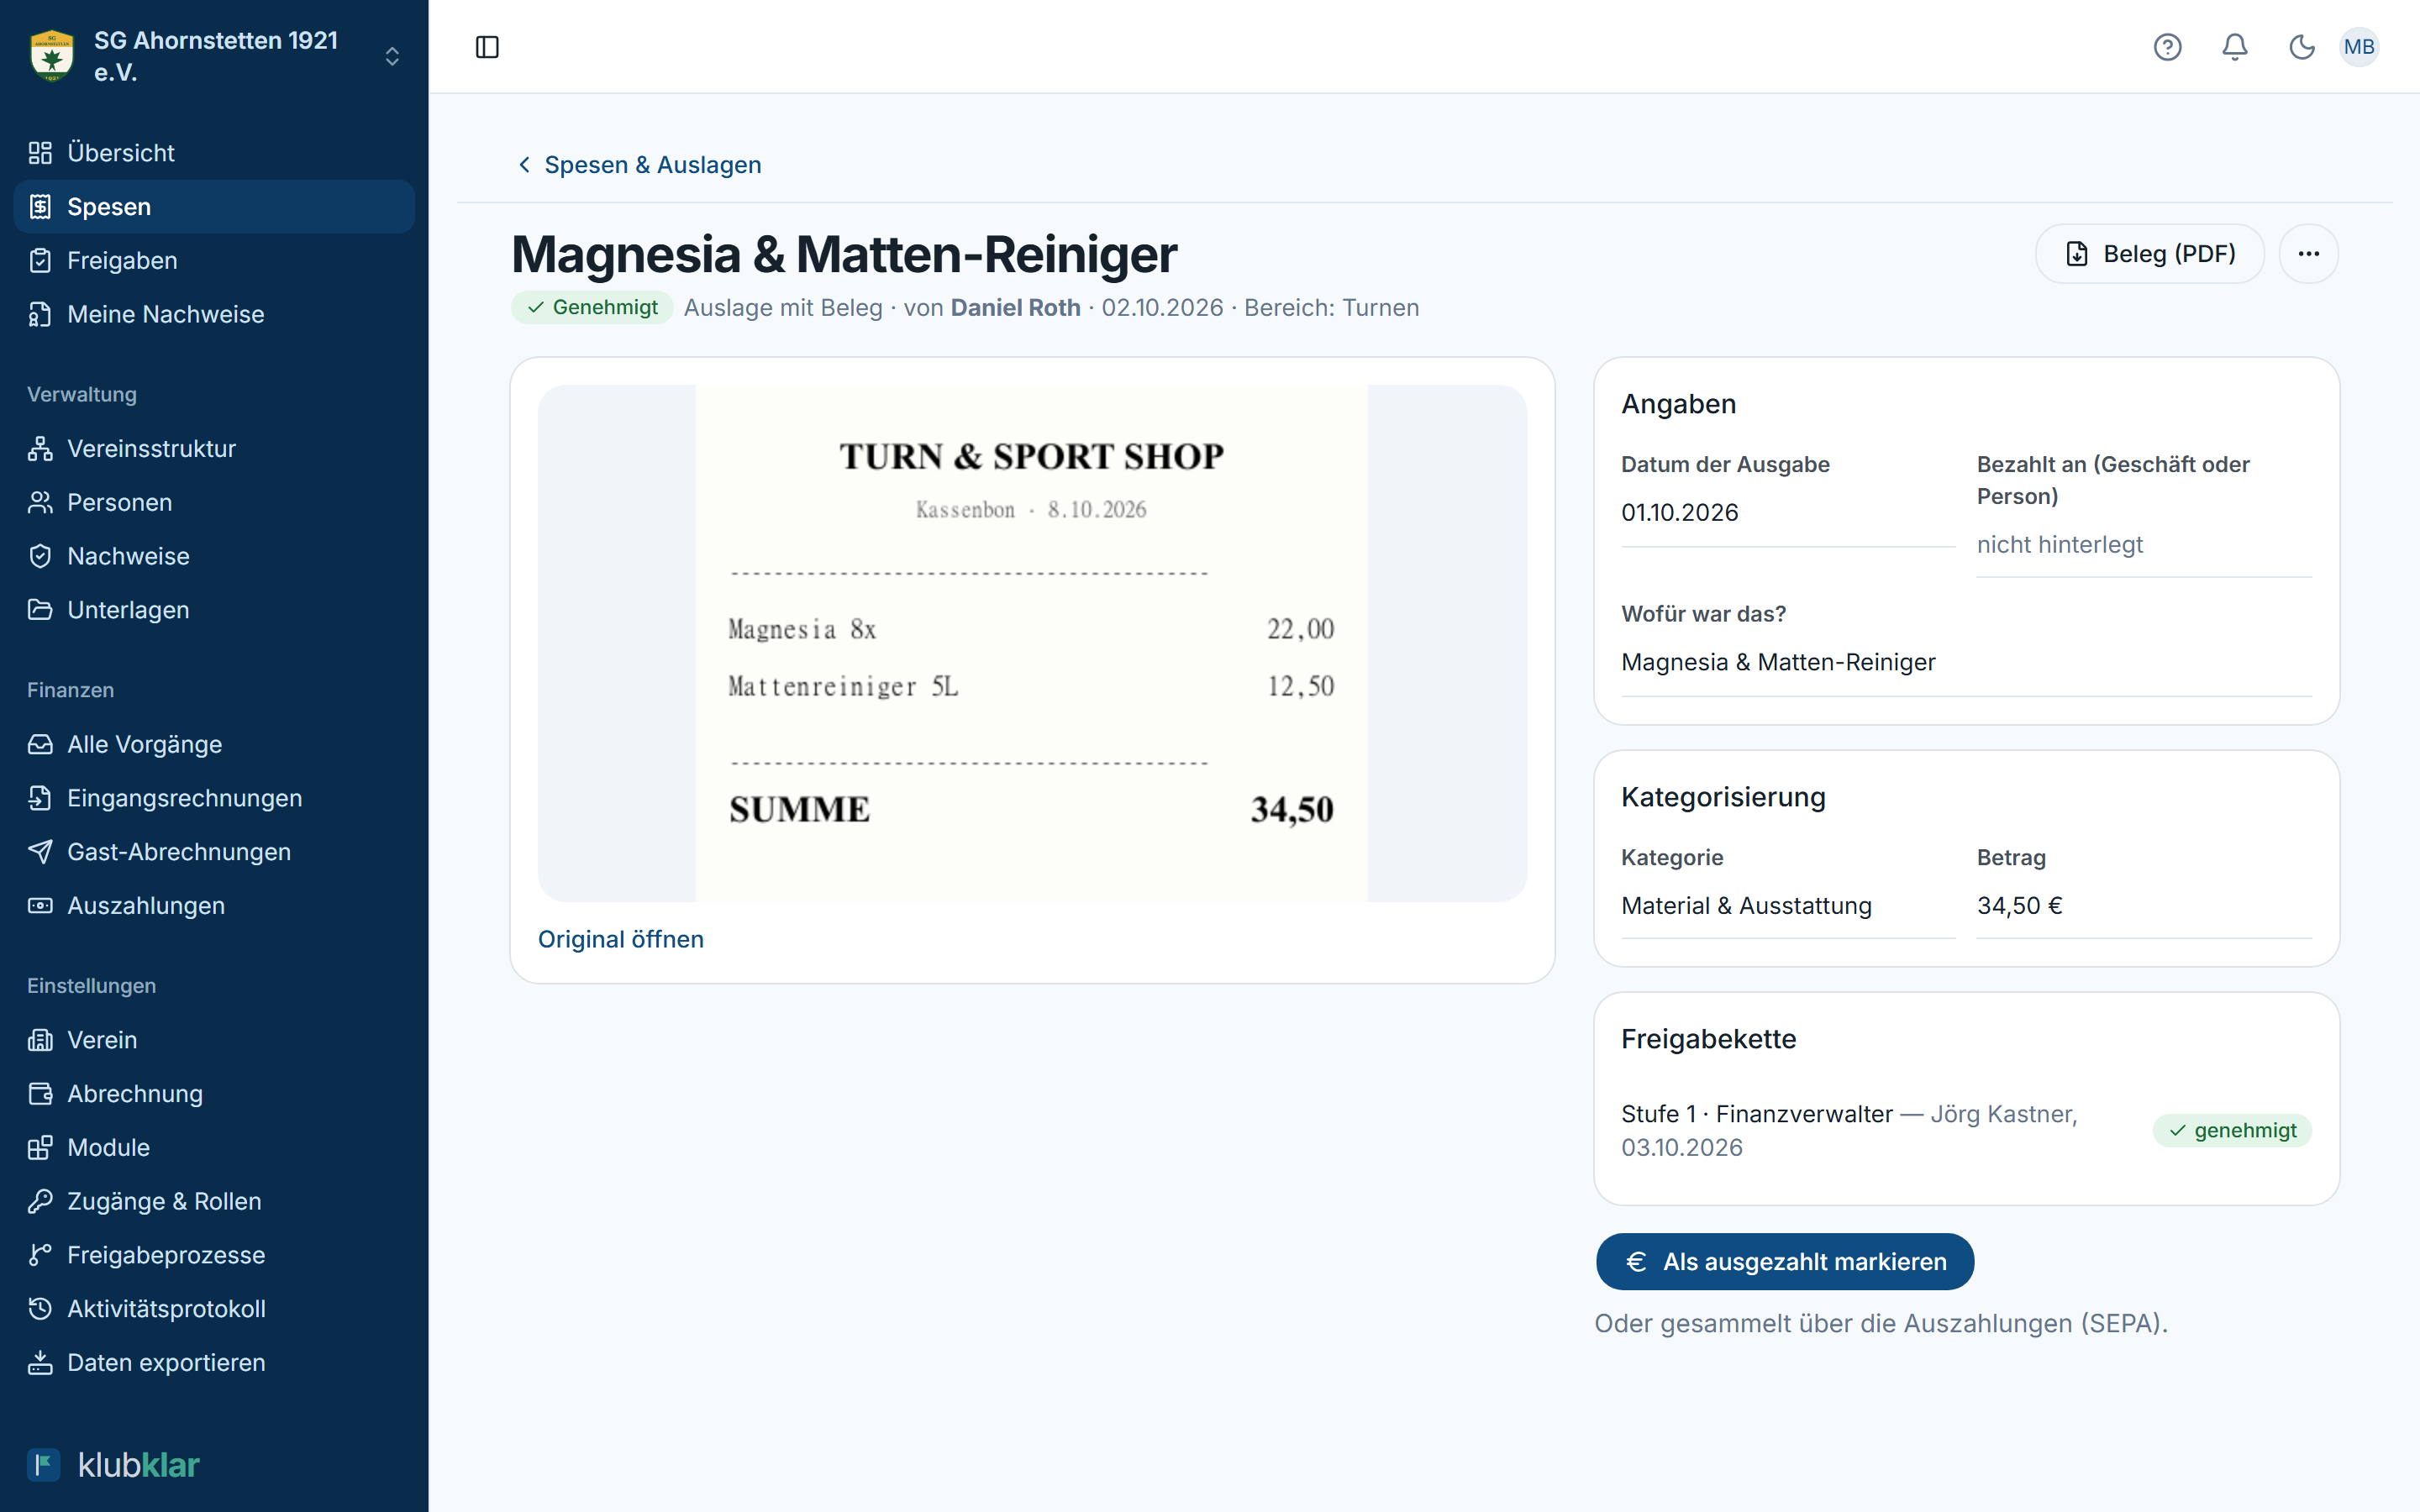Click the Module blocks icon

(x=40, y=1148)
